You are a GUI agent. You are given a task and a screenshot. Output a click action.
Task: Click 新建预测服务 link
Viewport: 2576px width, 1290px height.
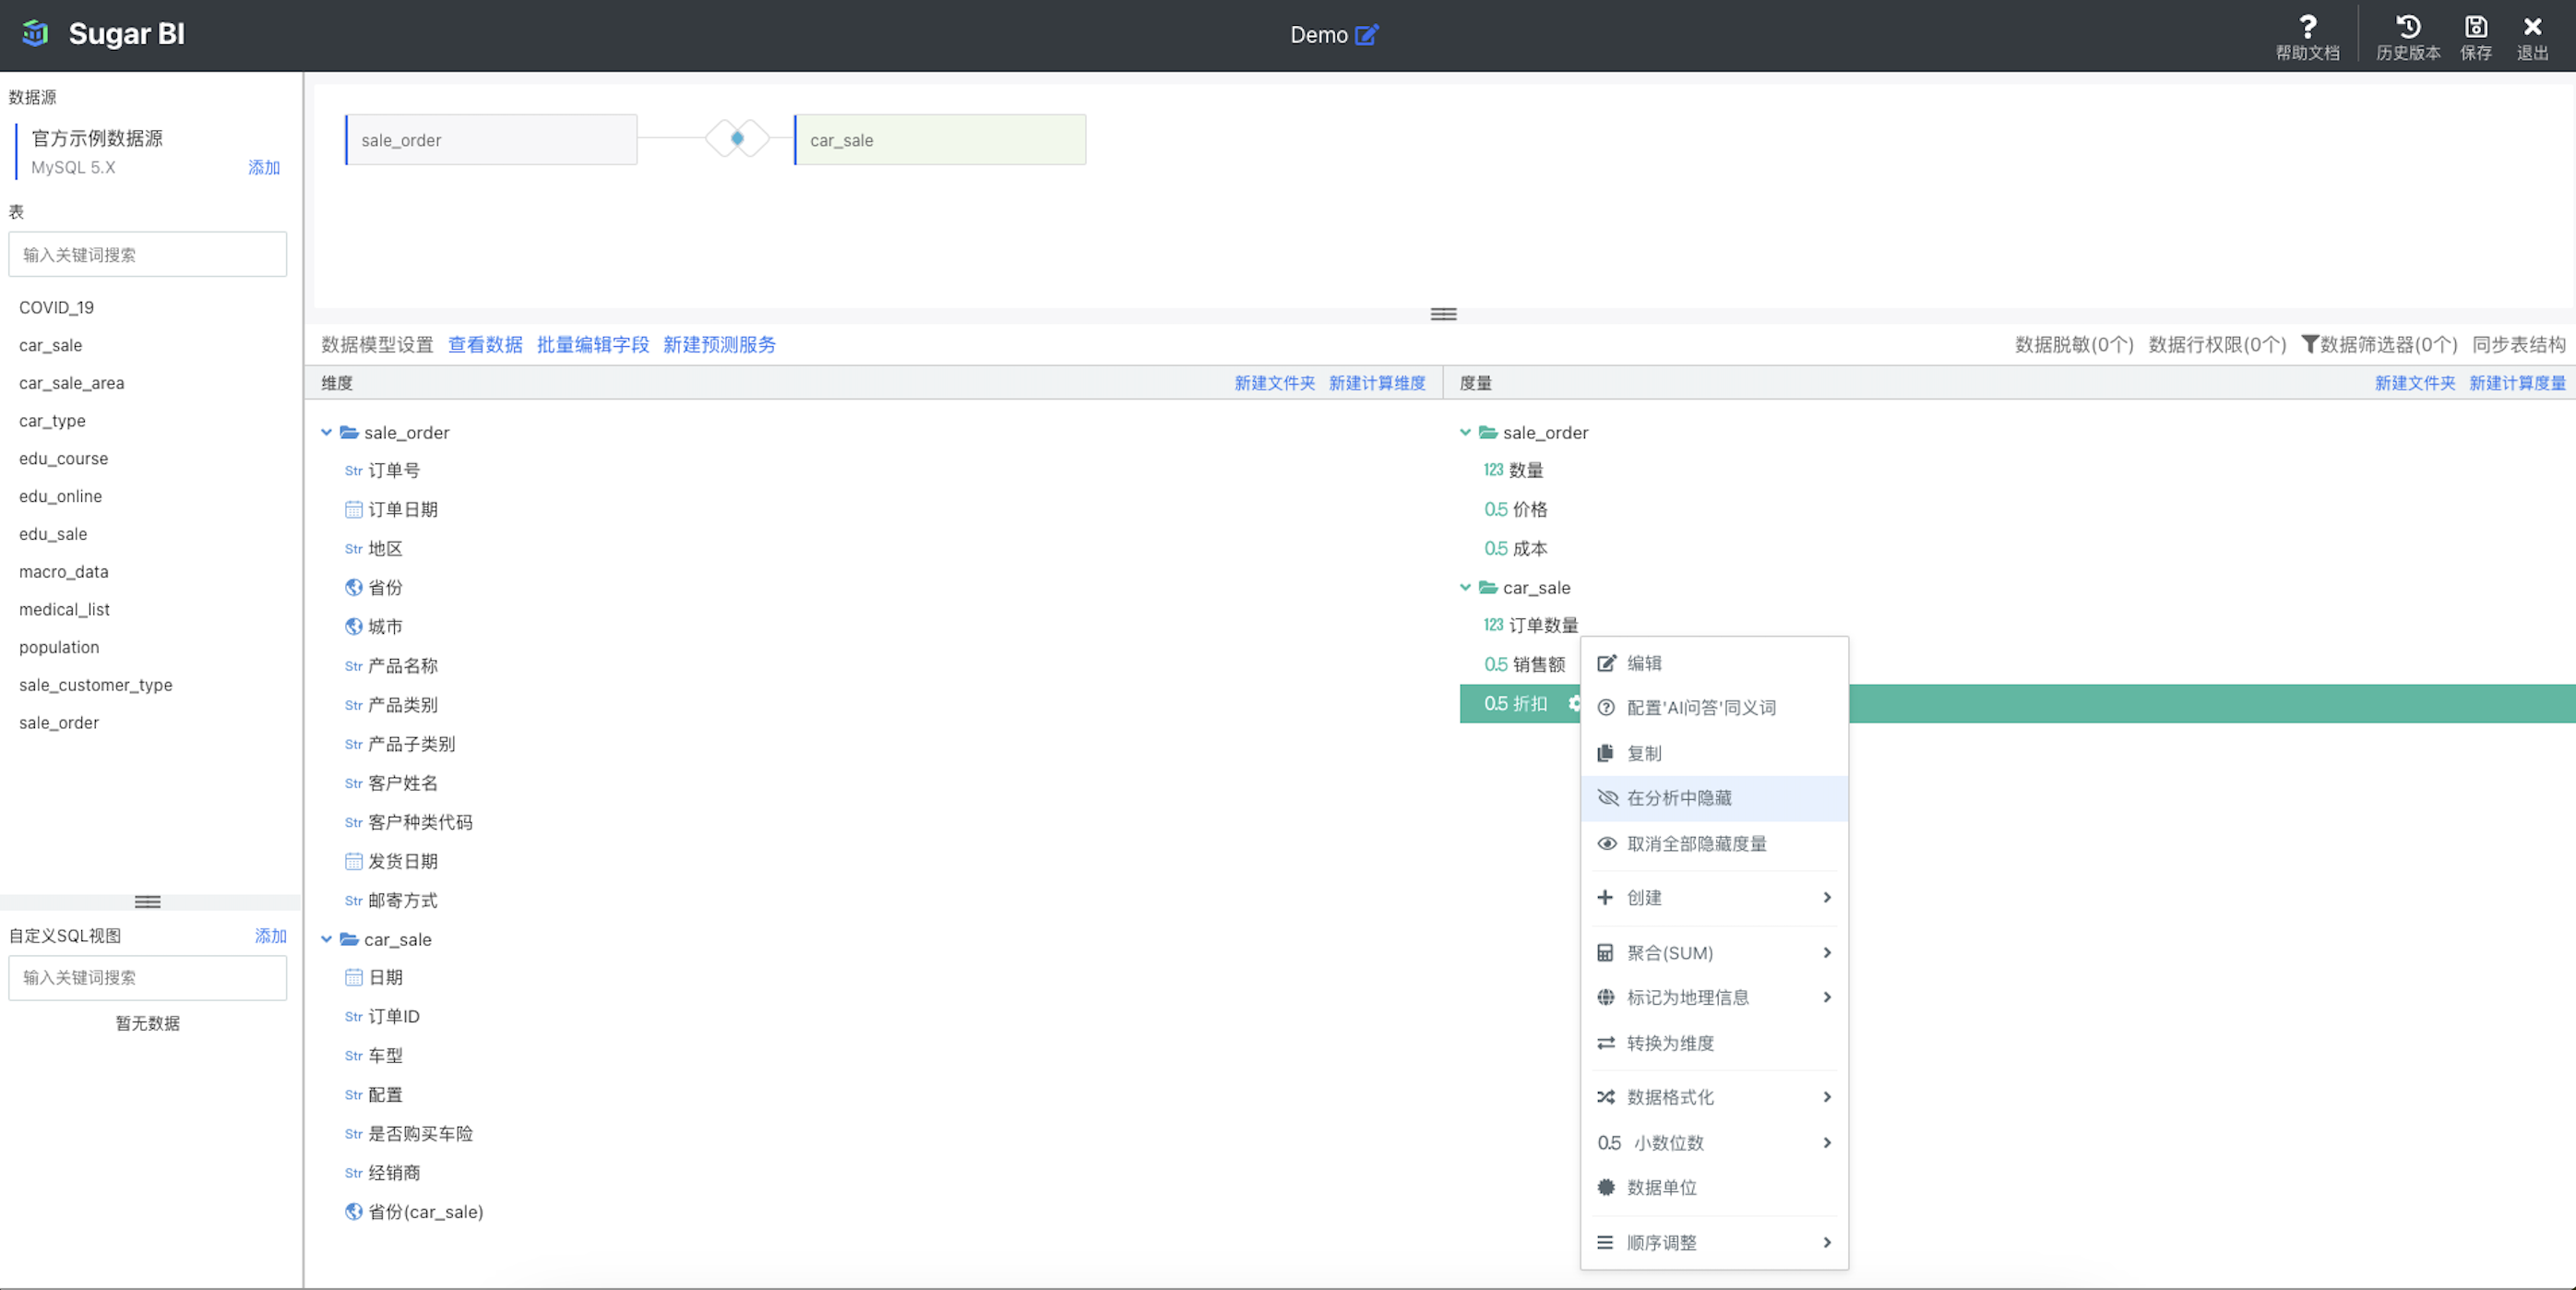(x=719, y=345)
